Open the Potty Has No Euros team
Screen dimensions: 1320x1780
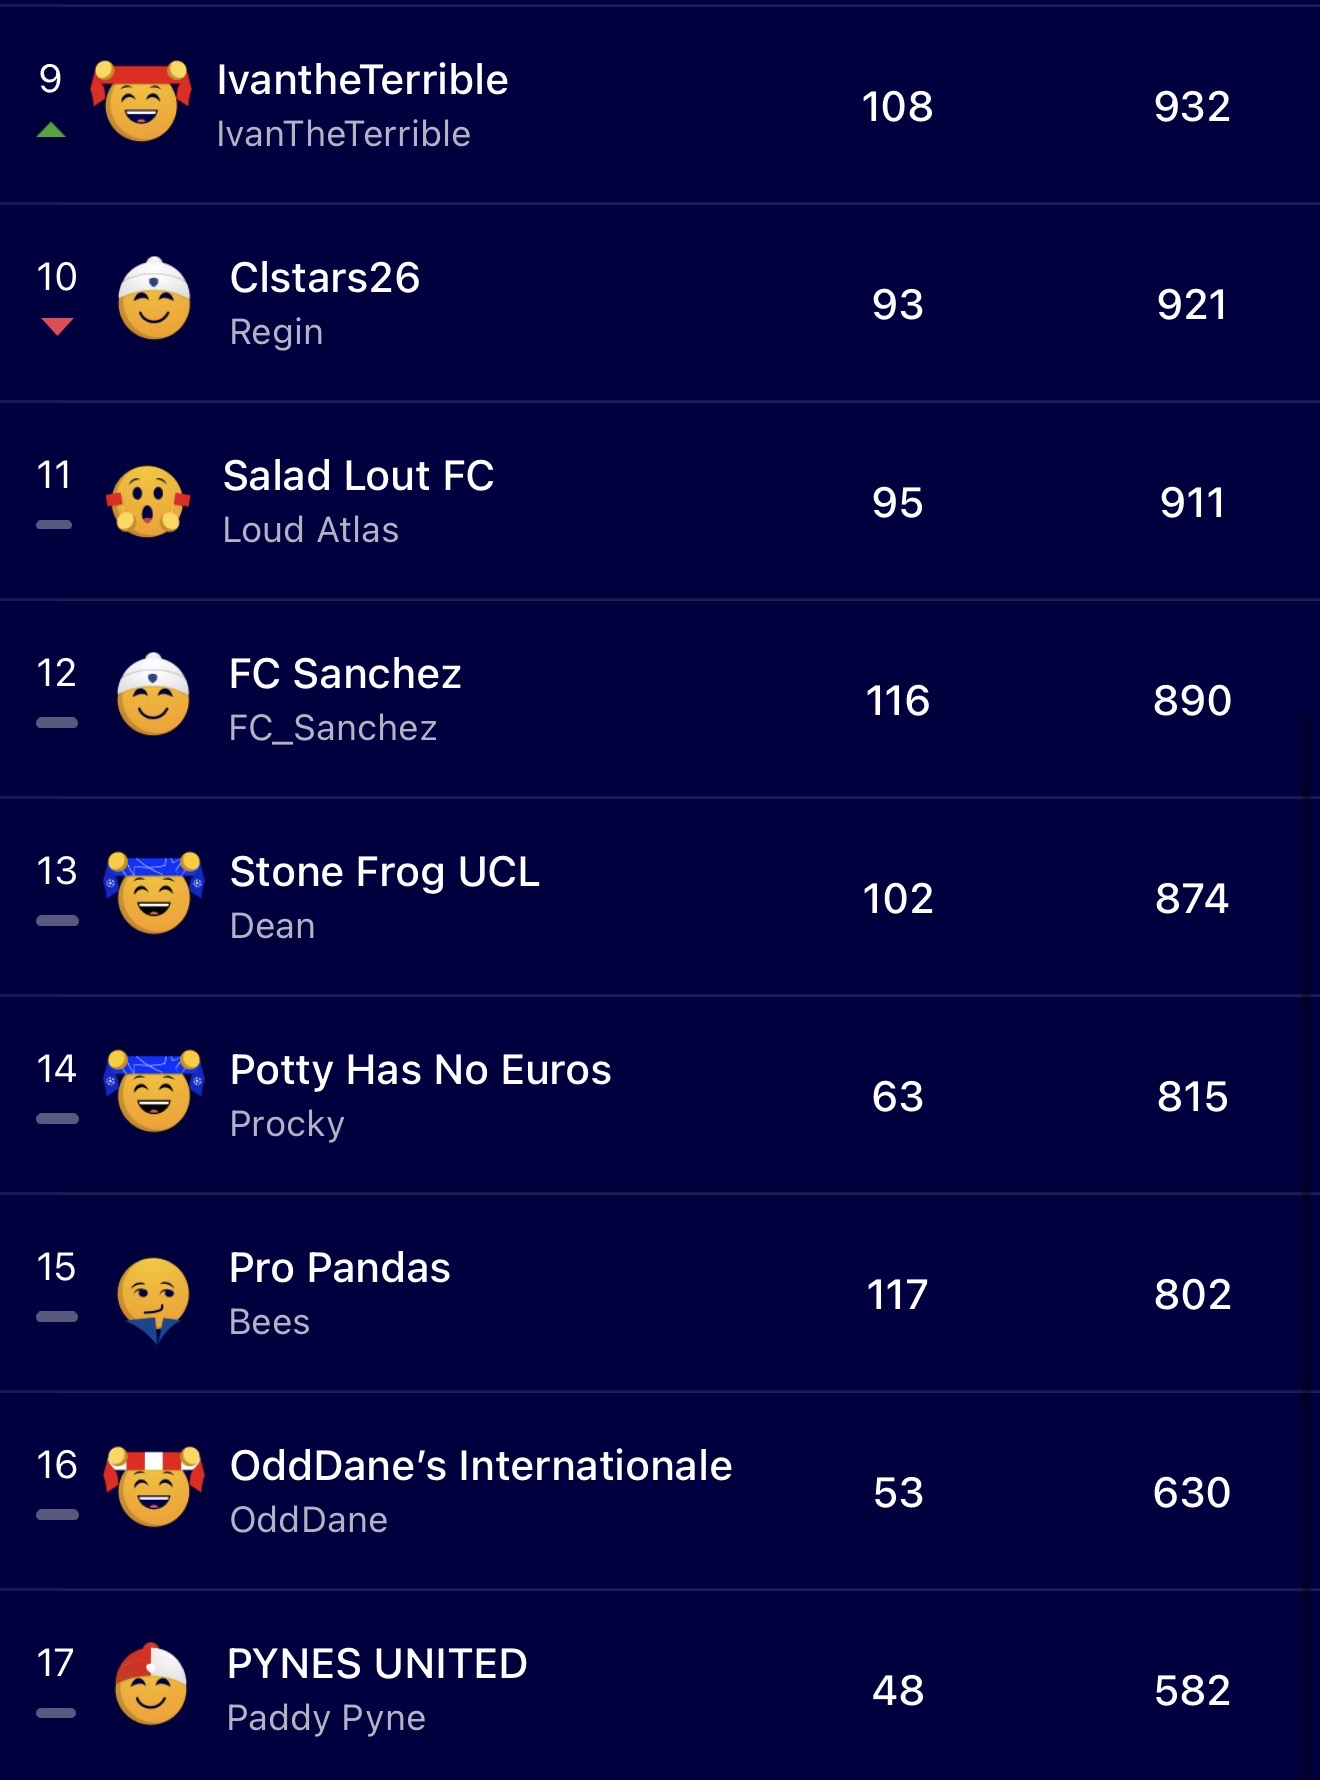(x=420, y=1070)
